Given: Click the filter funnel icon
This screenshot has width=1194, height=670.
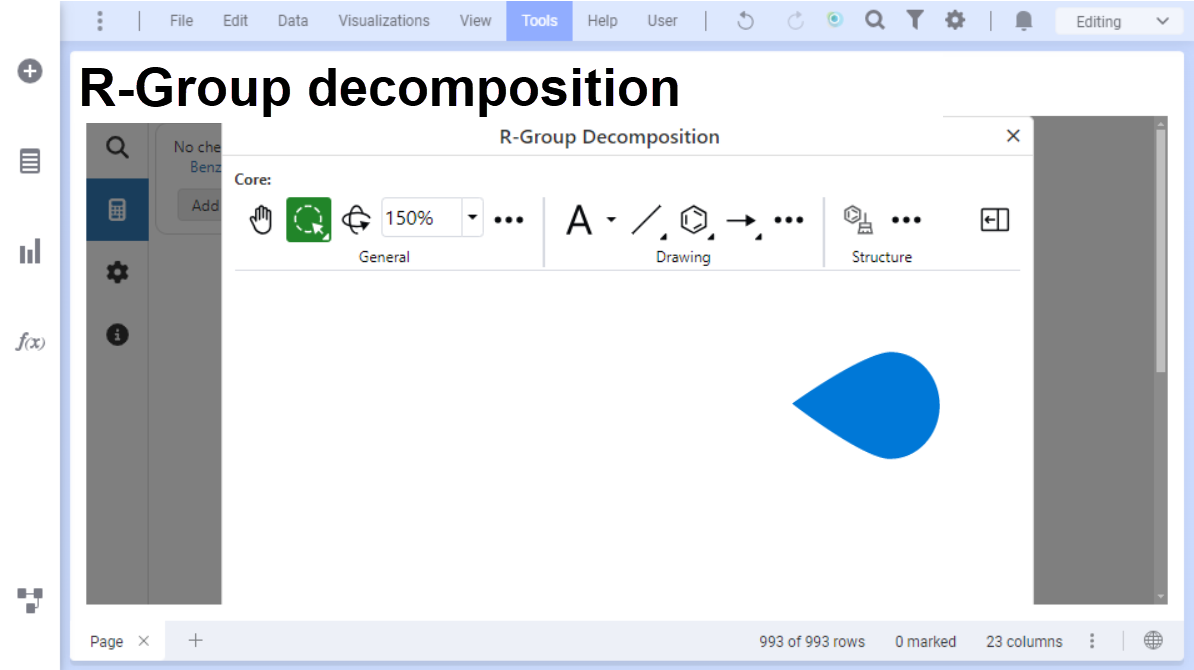Looking at the screenshot, I should (915, 21).
